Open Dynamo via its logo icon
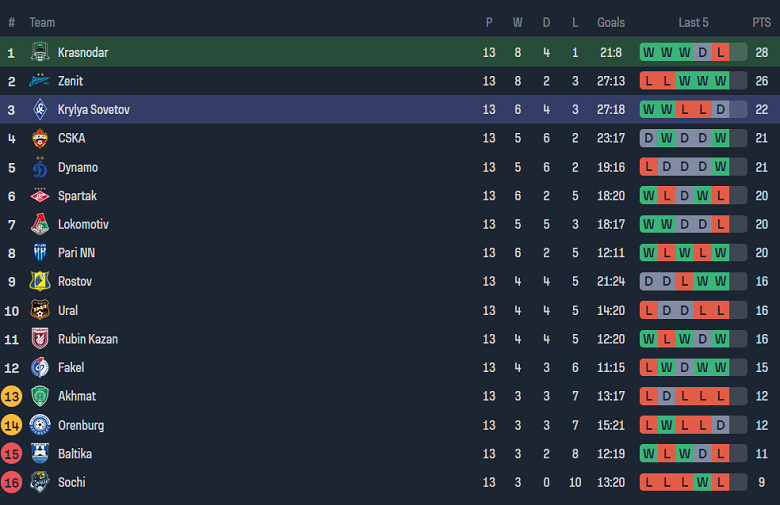780x505 pixels. 40,167
